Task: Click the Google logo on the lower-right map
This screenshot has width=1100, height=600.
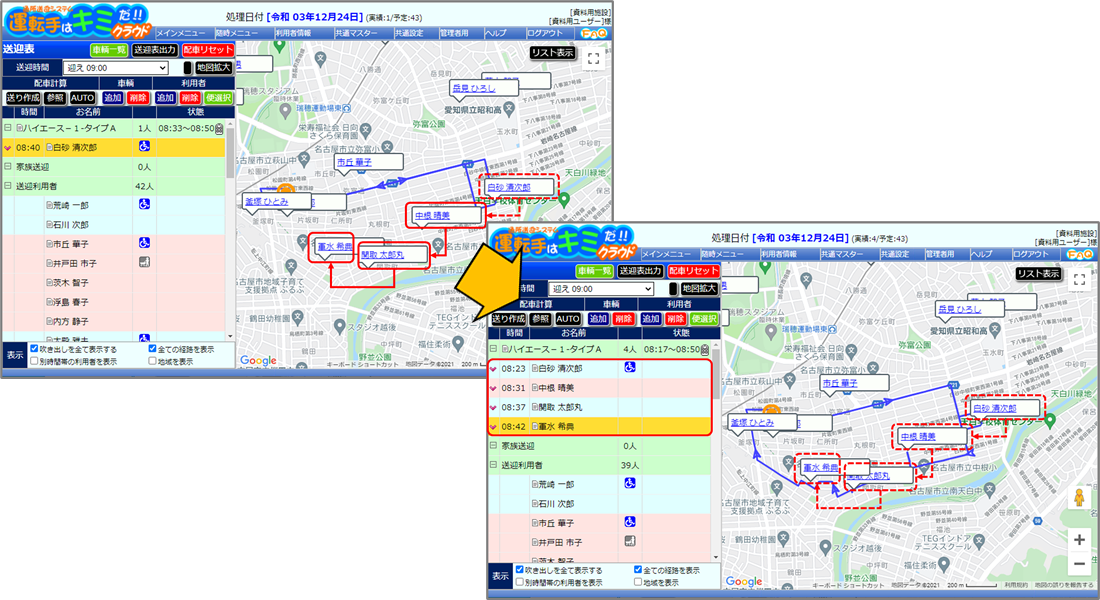Action: [x=744, y=582]
